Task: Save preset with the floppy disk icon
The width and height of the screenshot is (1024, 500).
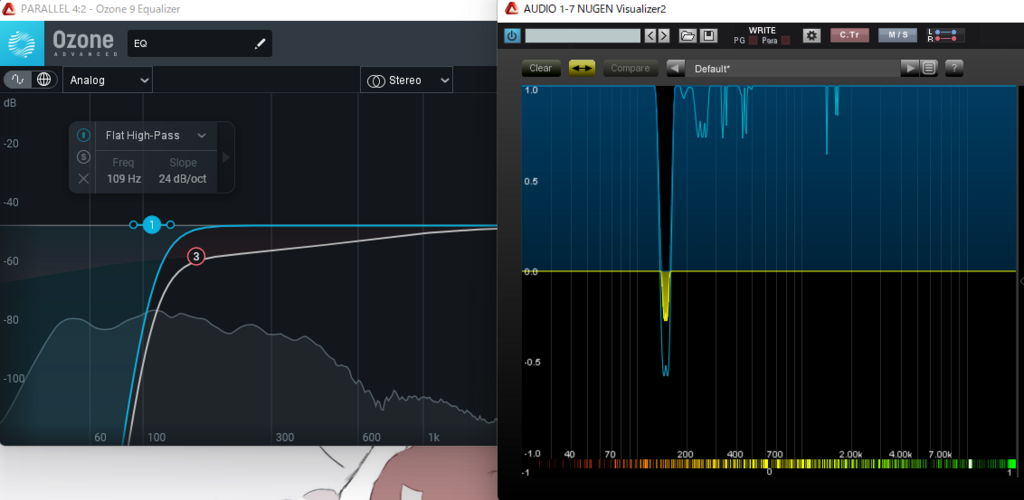Action: pyautogui.click(x=709, y=36)
